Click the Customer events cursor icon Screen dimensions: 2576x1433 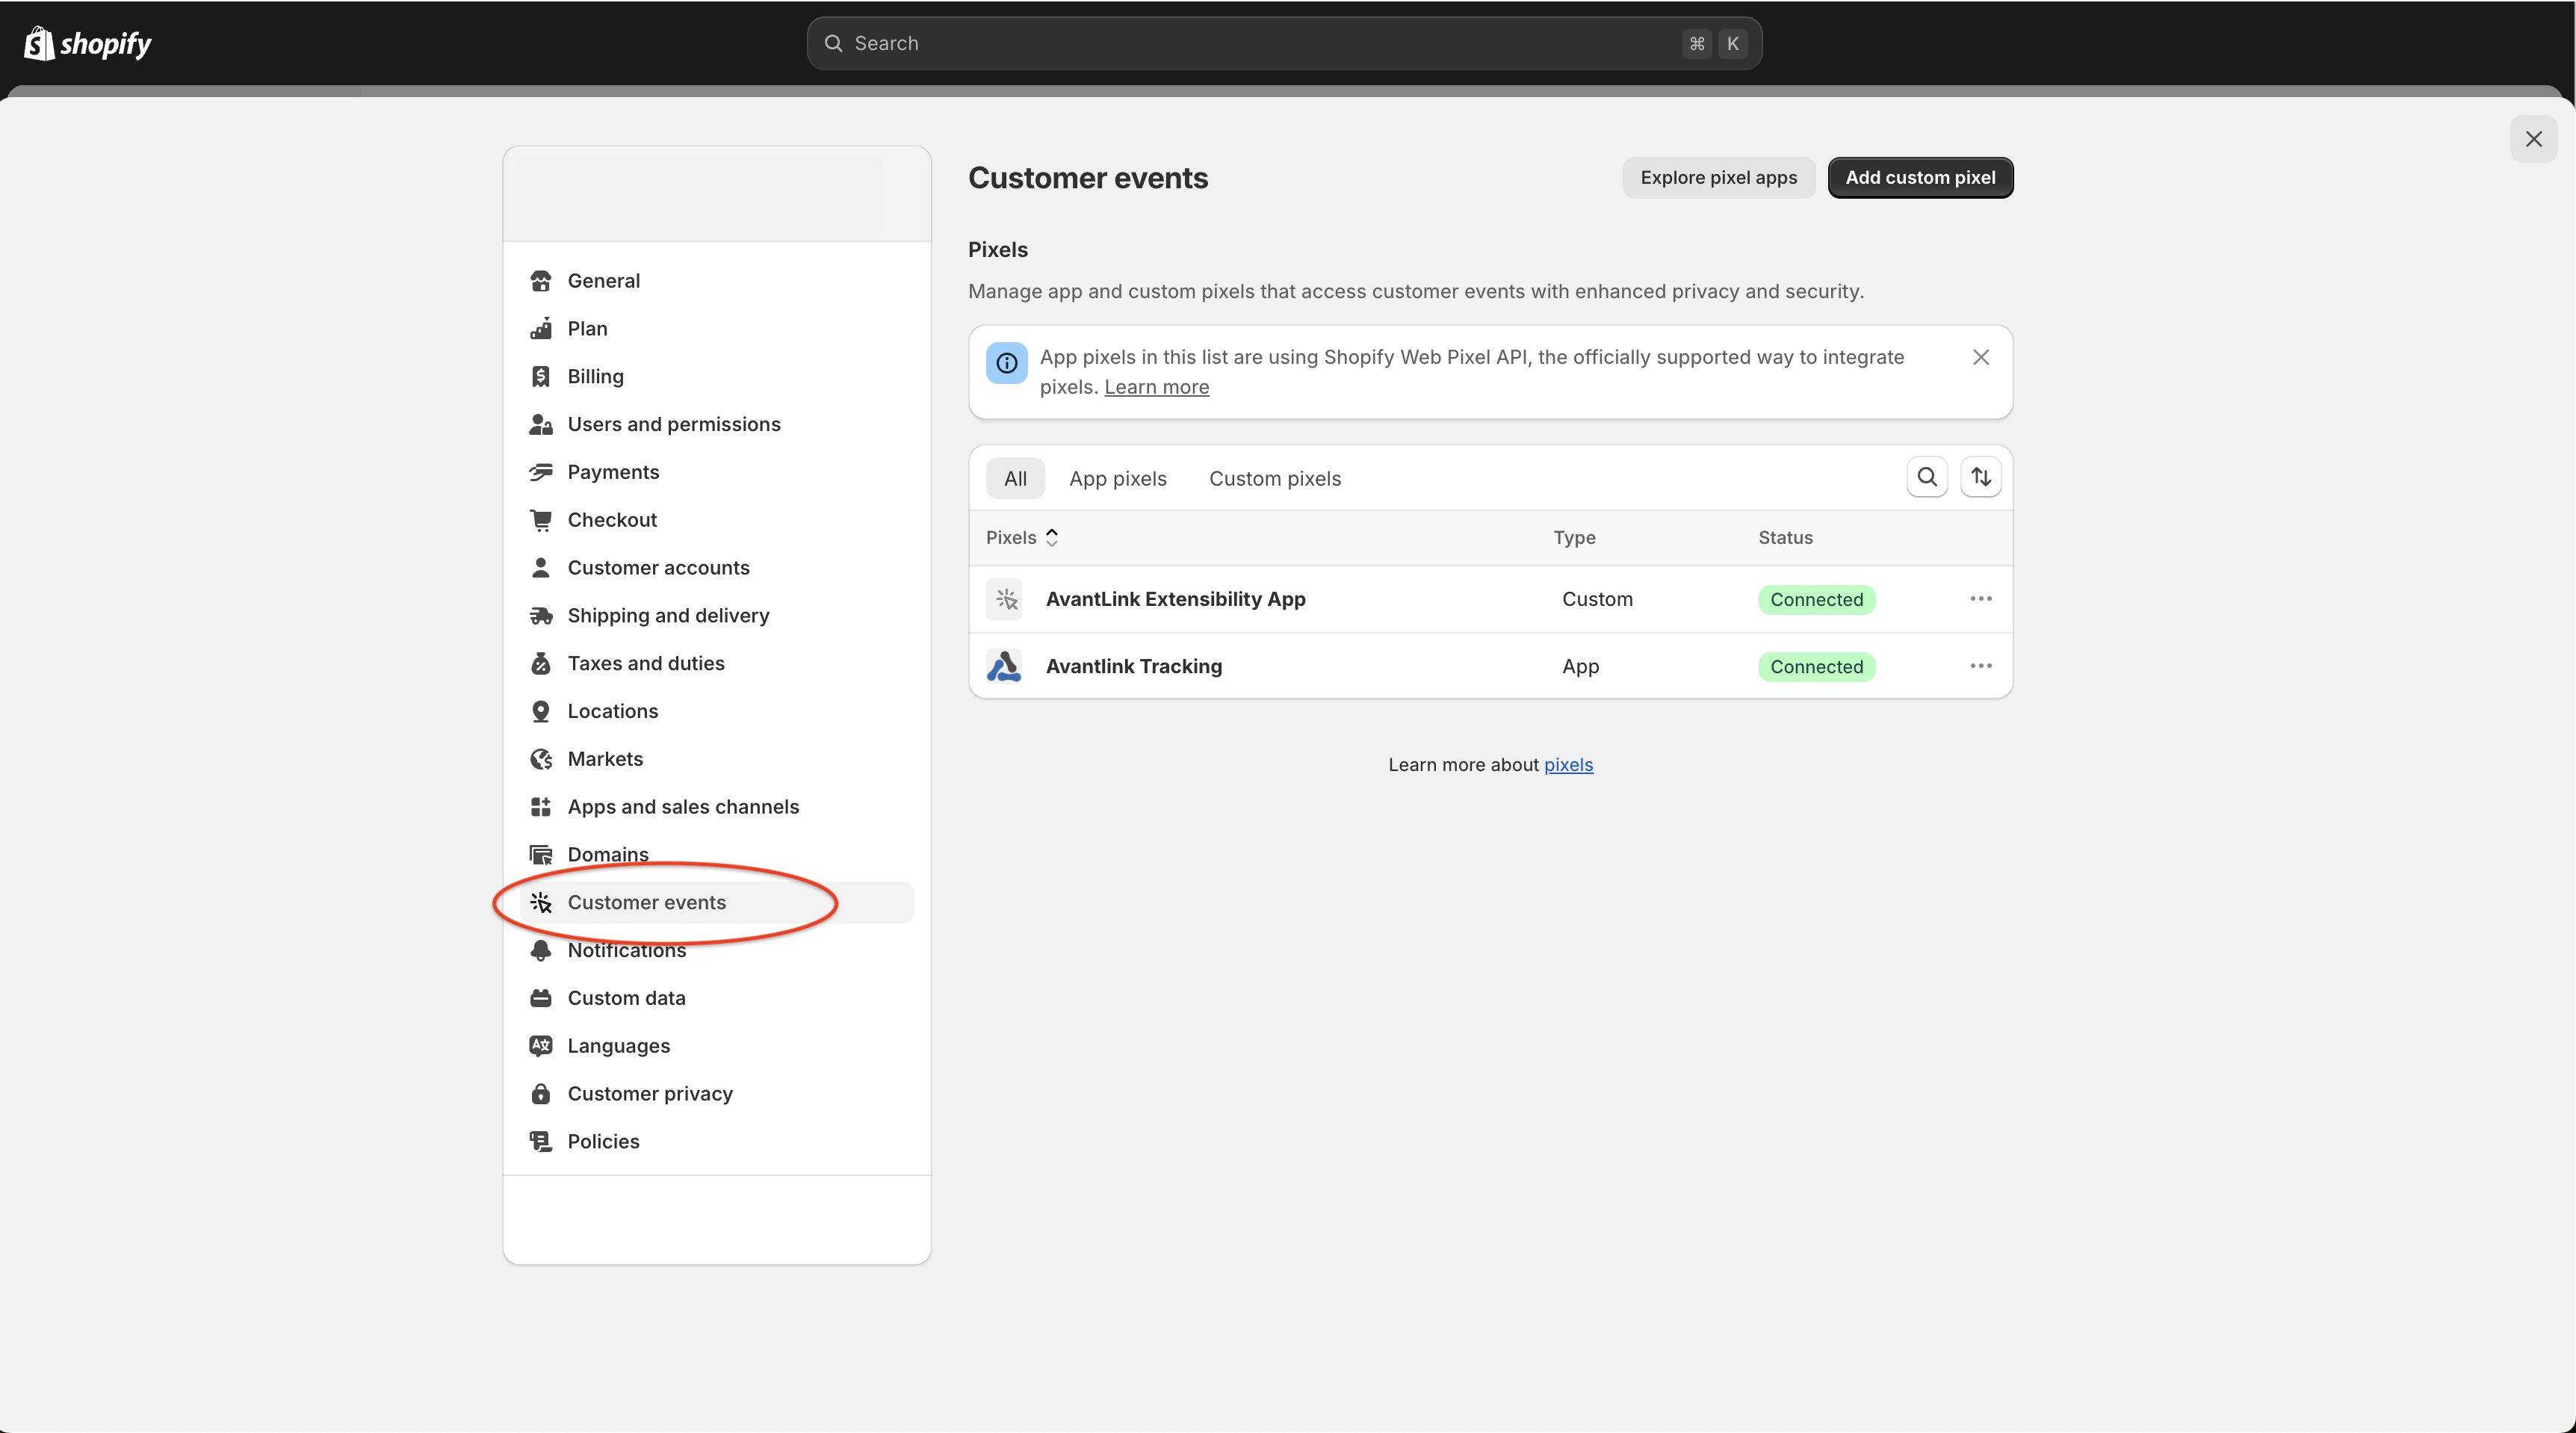point(541,903)
